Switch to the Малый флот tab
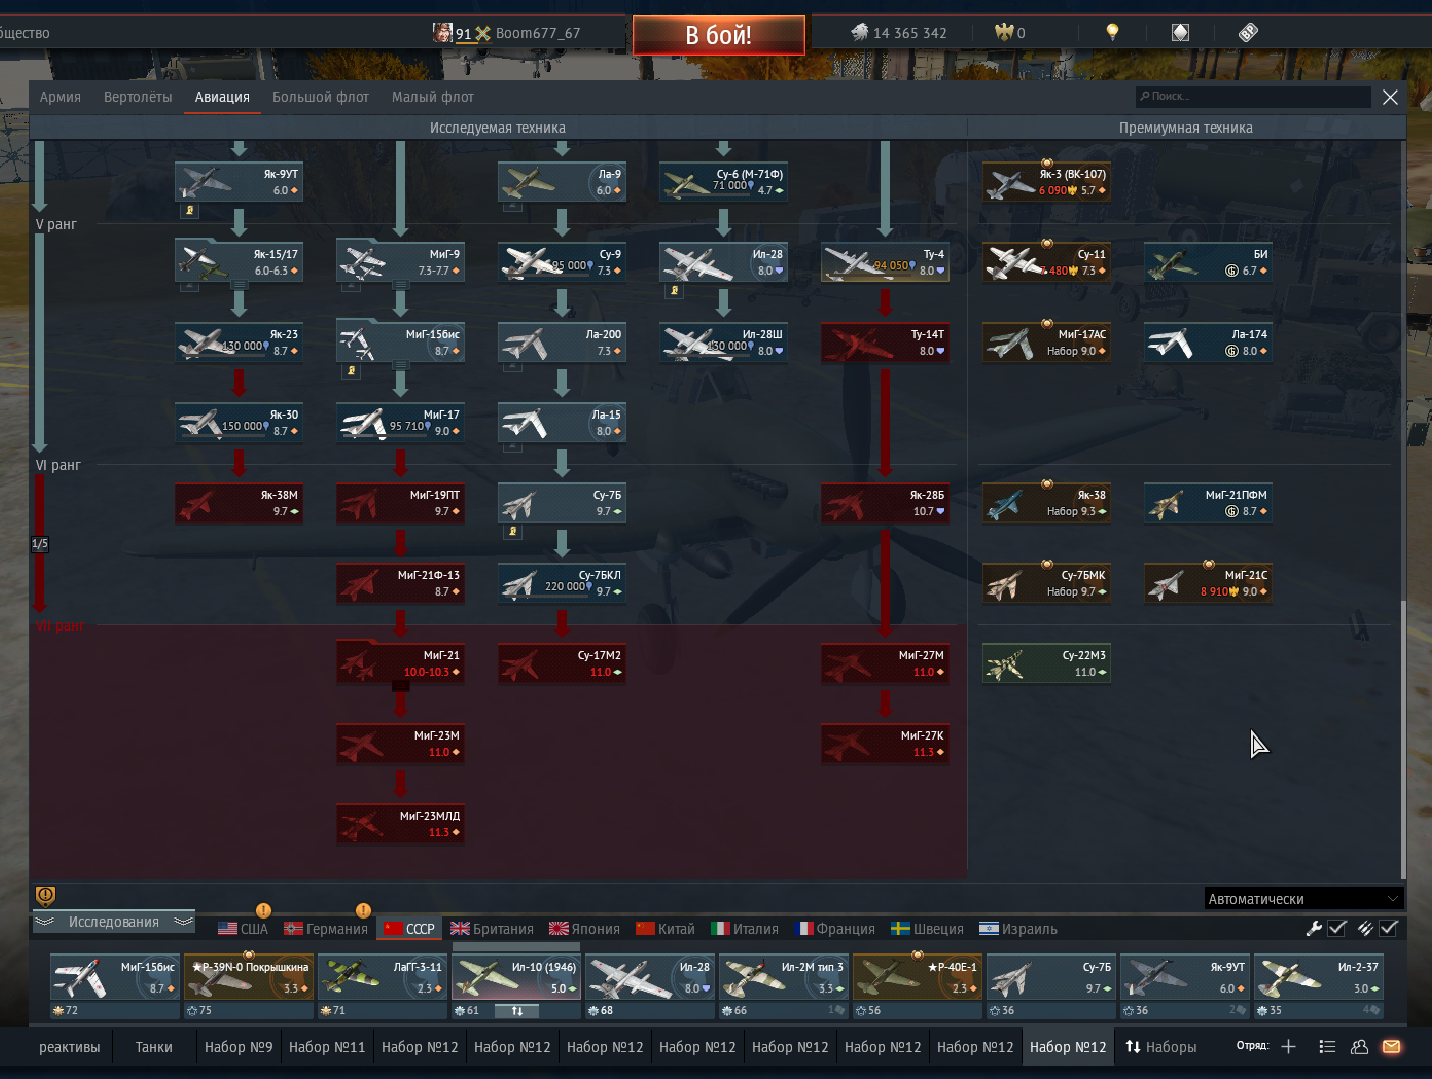The height and width of the screenshot is (1079, 1432). 433,97
